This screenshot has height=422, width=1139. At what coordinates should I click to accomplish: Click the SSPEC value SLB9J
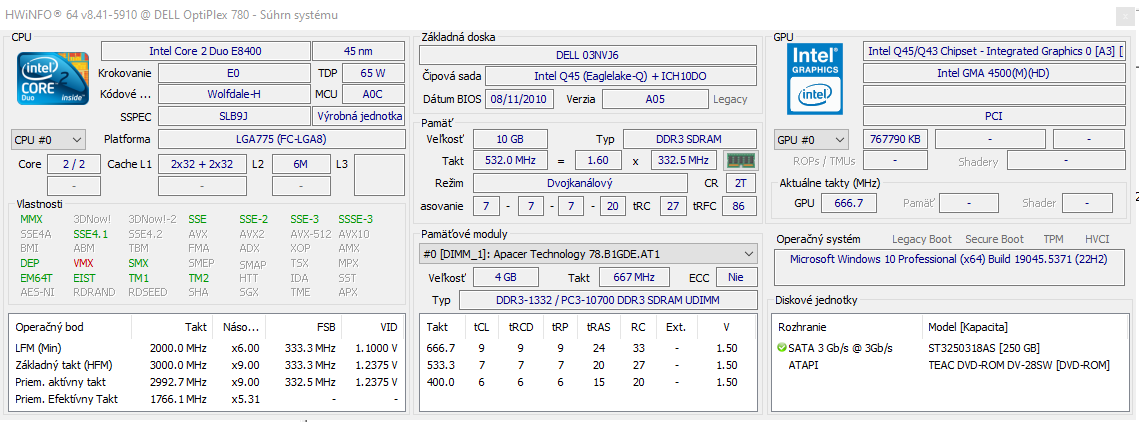pos(235,115)
